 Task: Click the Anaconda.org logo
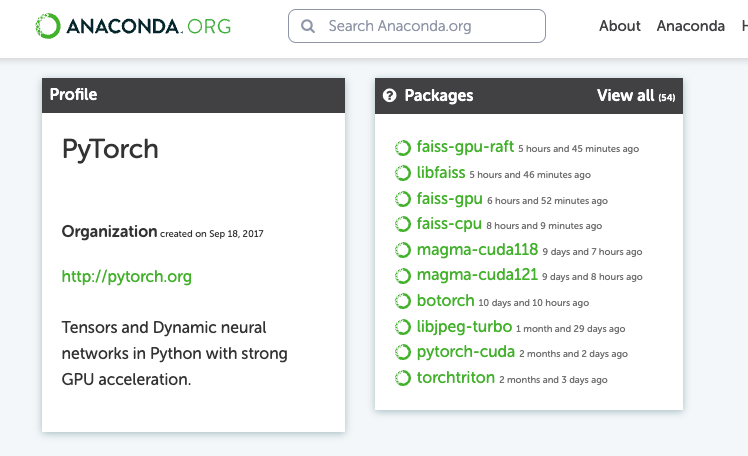133,26
